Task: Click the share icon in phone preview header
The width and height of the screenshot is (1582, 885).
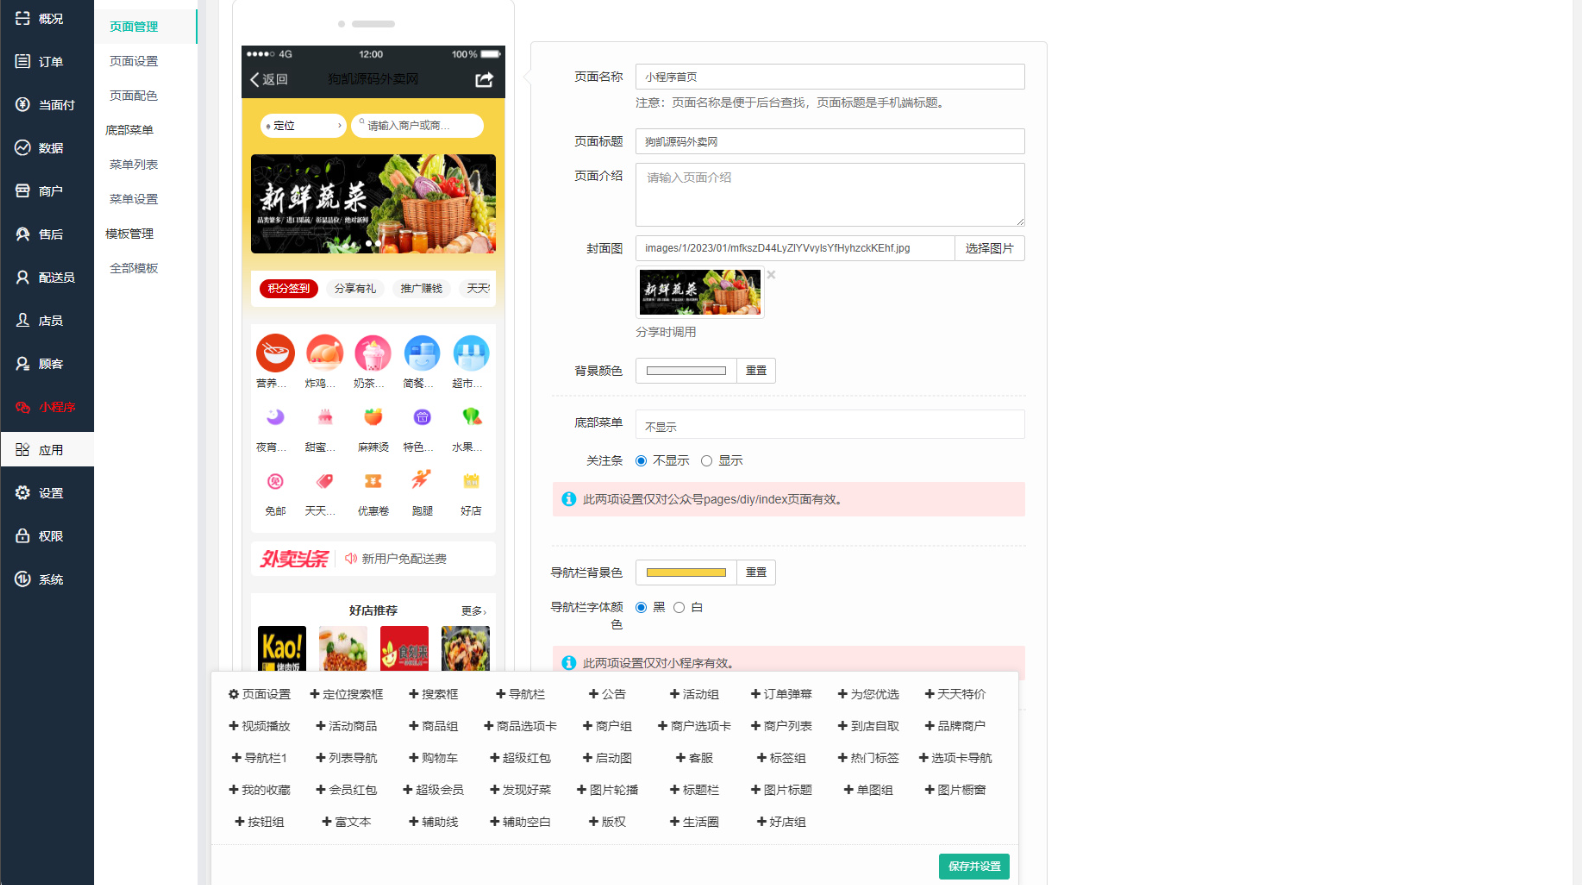Action: coord(484,80)
